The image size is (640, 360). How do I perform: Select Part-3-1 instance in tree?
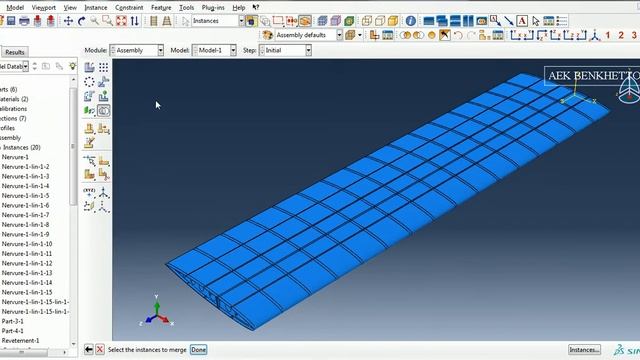coord(13,321)
